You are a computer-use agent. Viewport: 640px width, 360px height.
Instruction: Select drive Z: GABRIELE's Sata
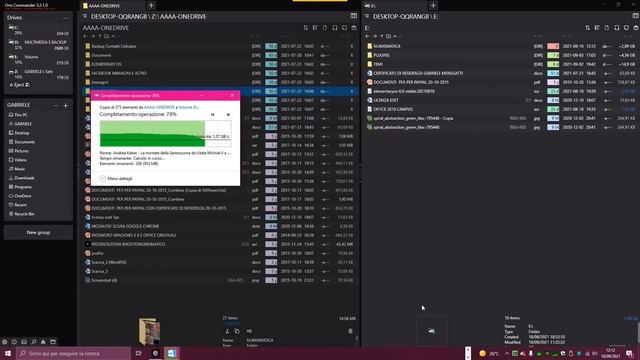tap(38, 74)
